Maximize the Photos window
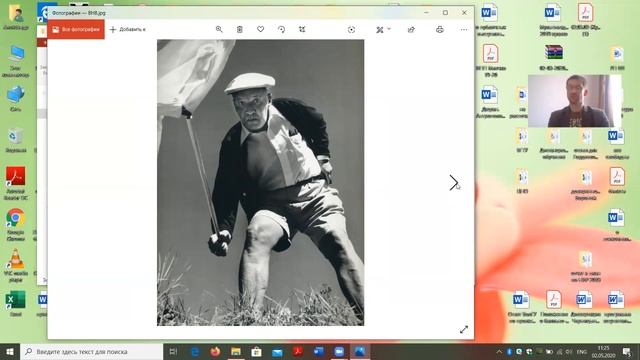Viewport: 640px width, 360px height. 445,13
